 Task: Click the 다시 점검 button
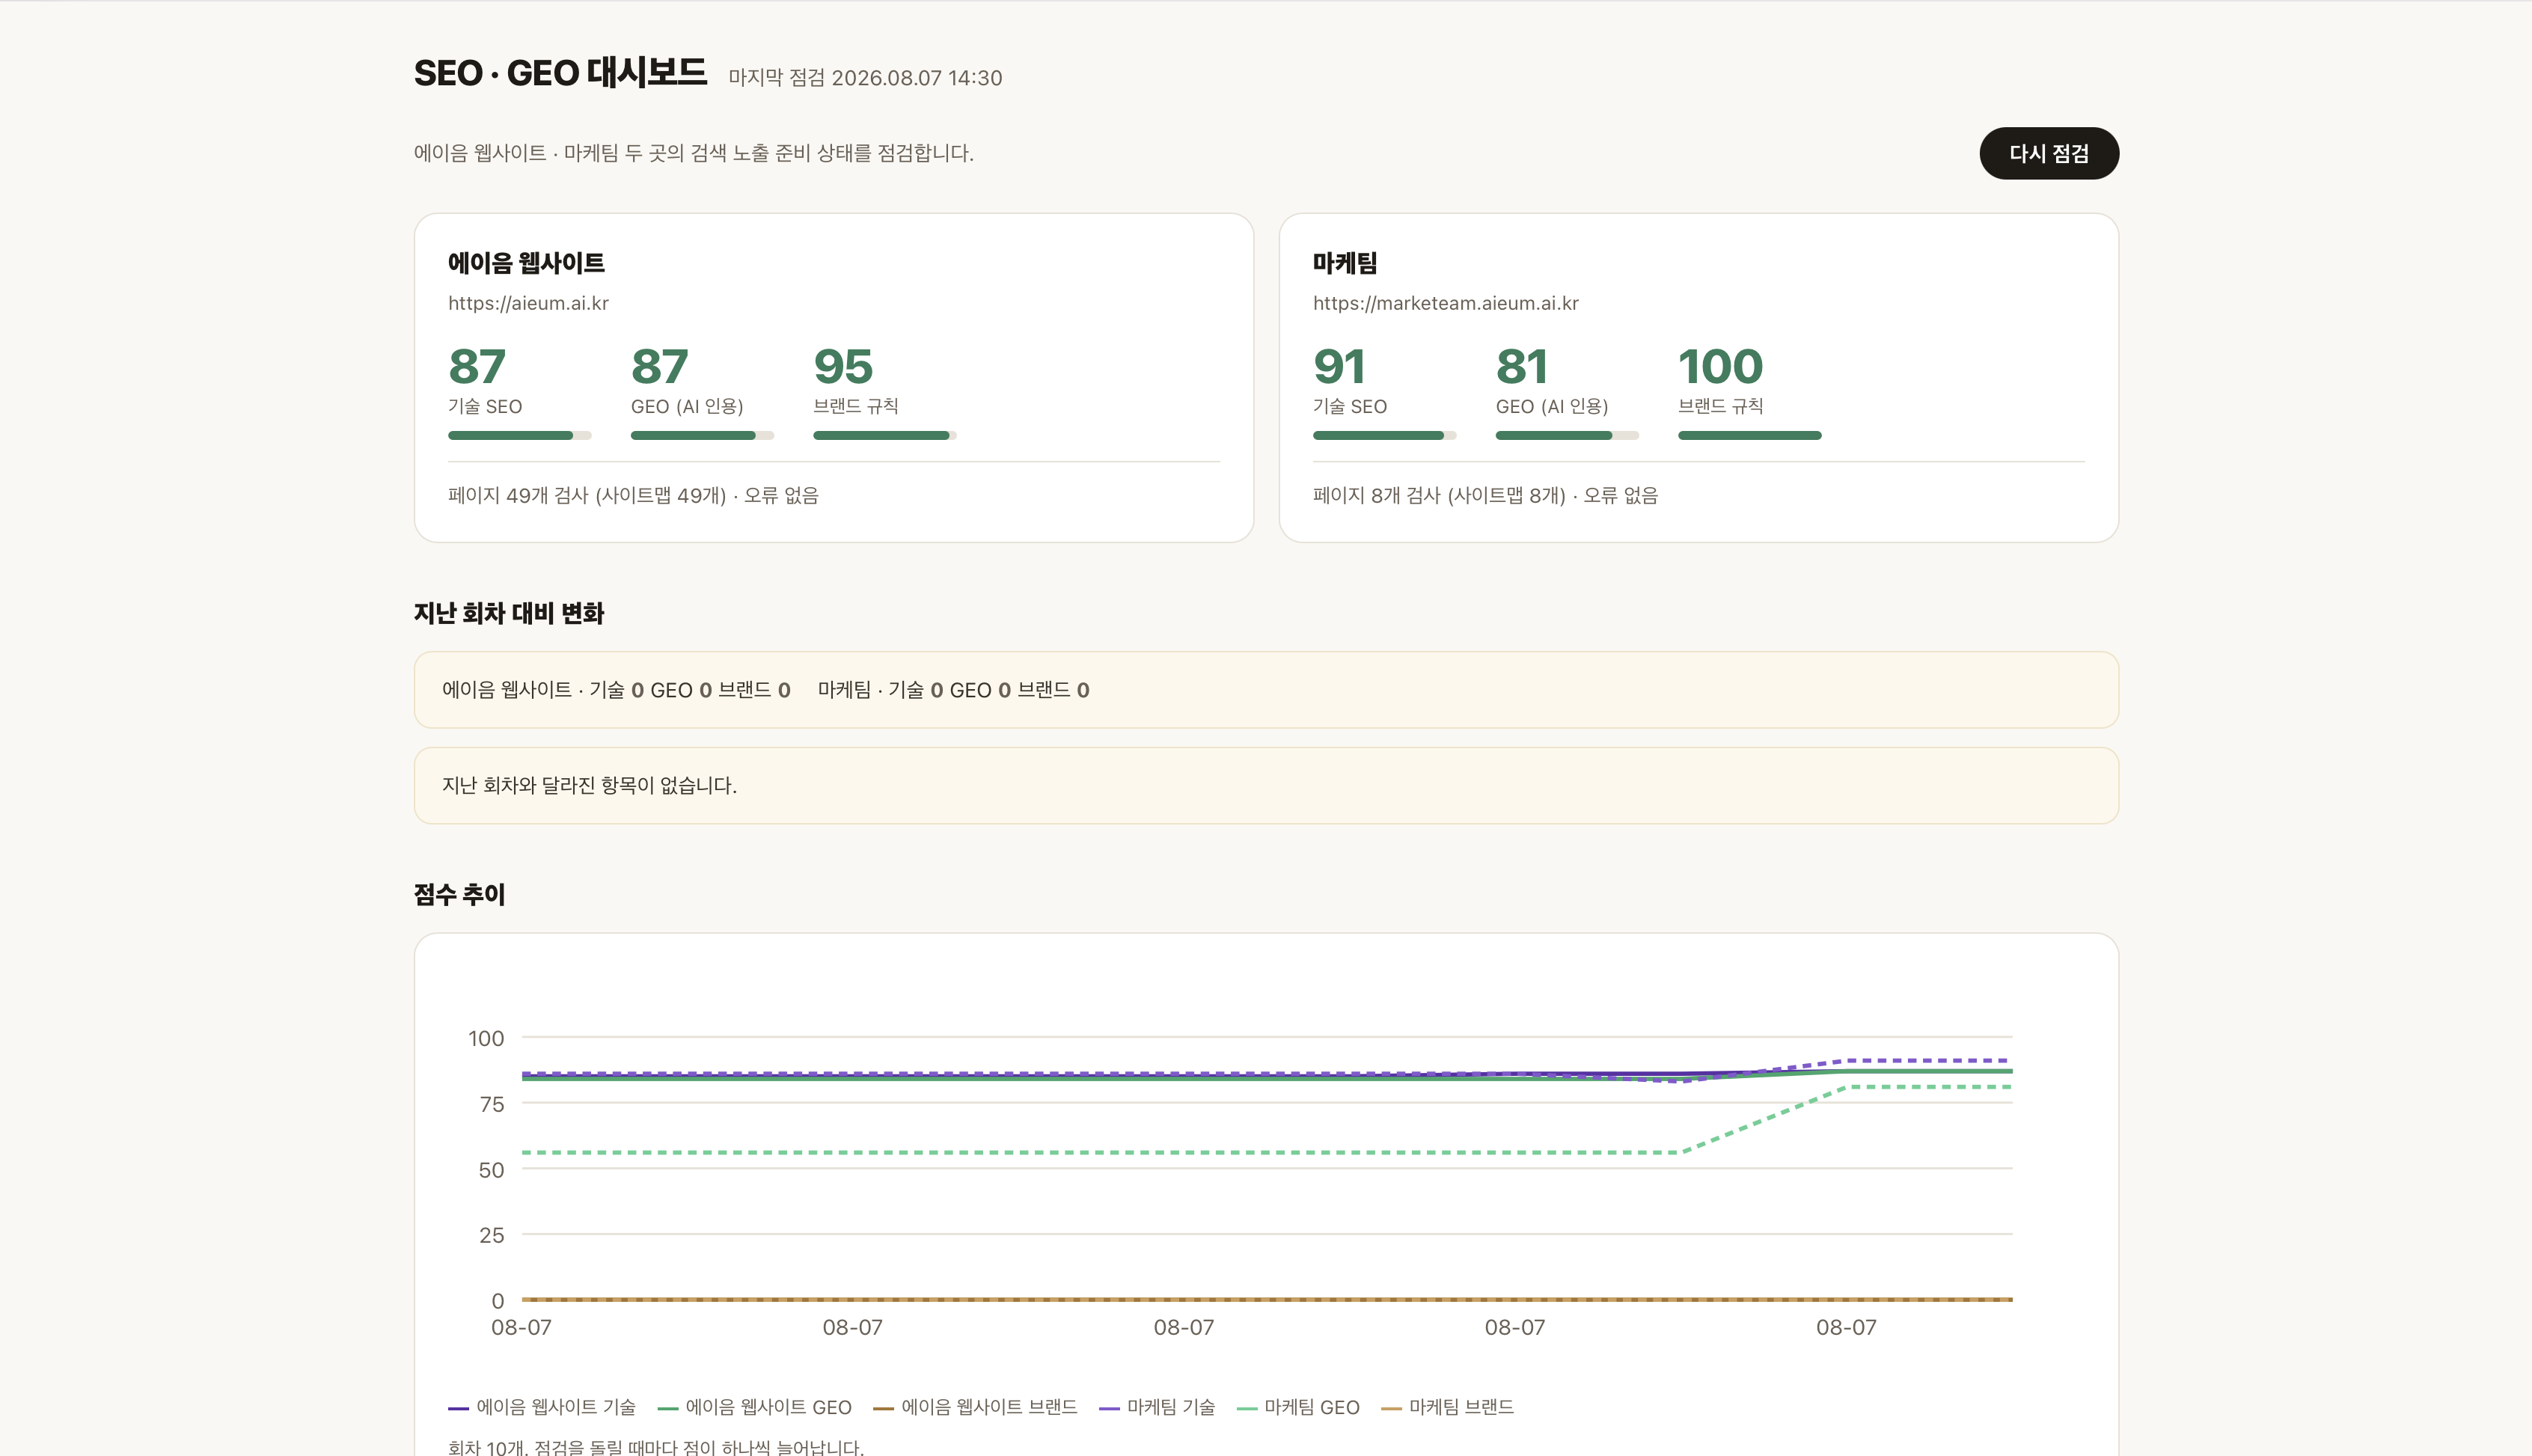[2048, 153]
